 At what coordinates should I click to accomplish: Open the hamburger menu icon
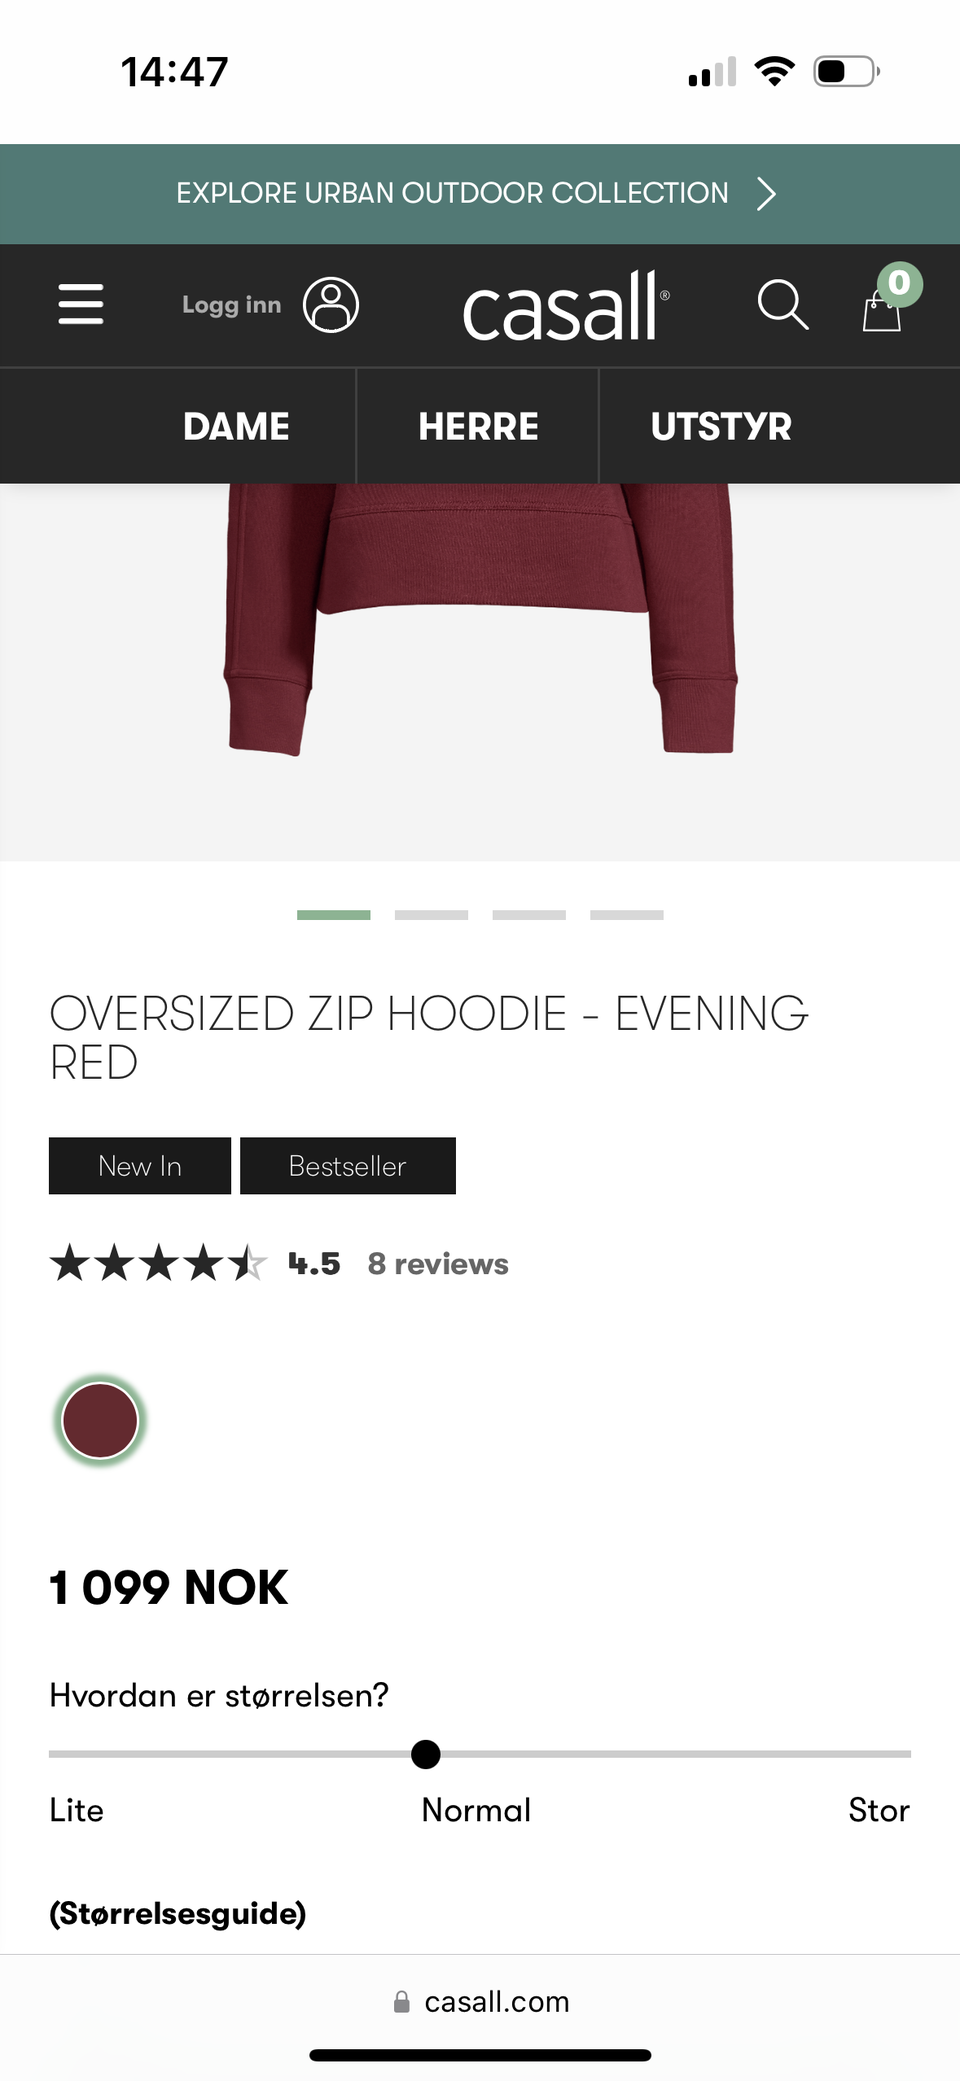81,304
